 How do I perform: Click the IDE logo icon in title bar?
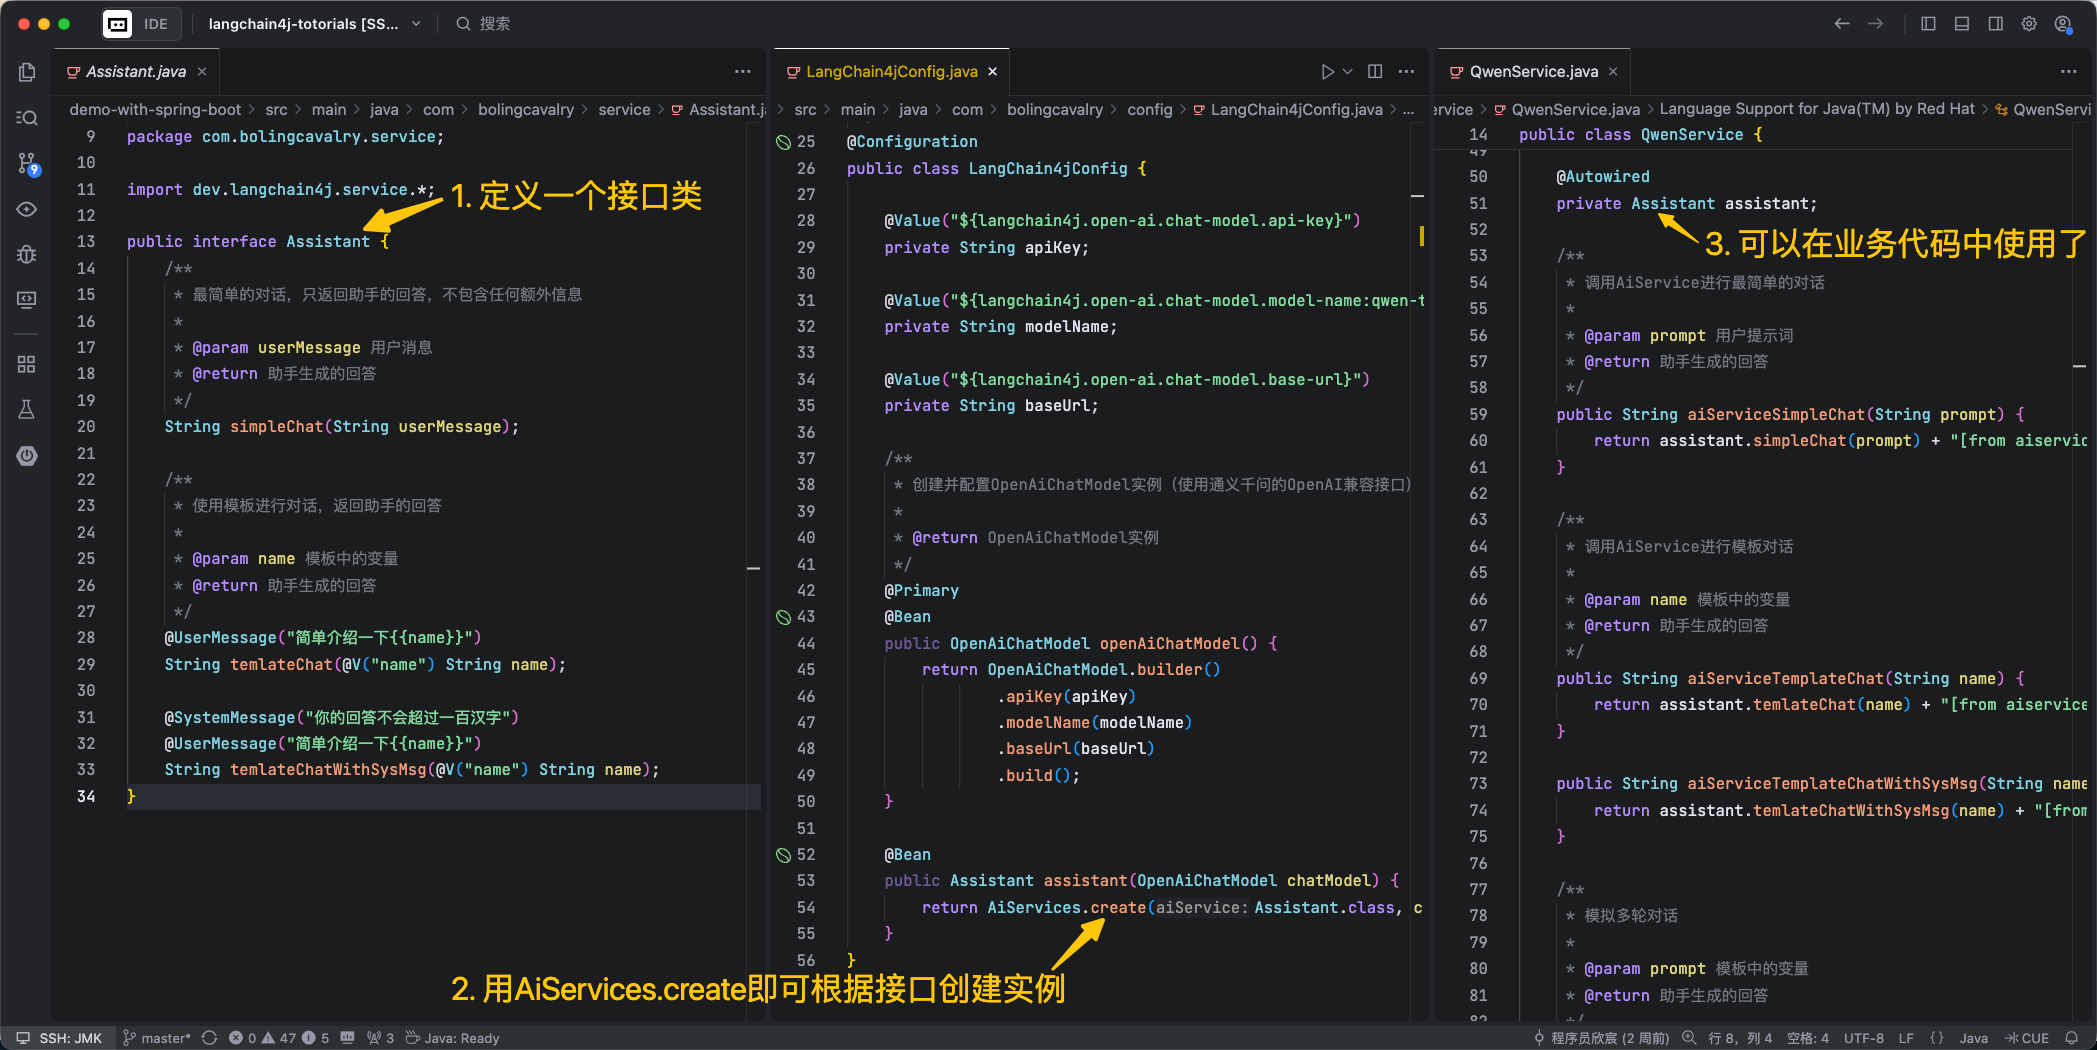pyautogui.click(x=117, y=24)
